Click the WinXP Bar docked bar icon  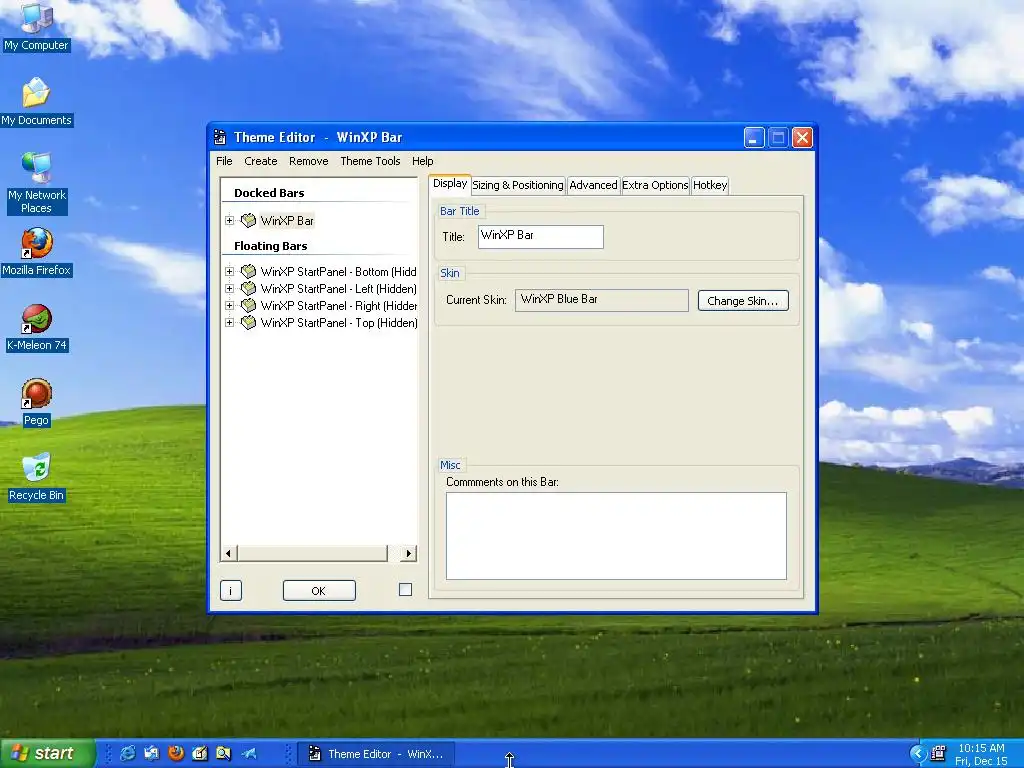point(248,221)
